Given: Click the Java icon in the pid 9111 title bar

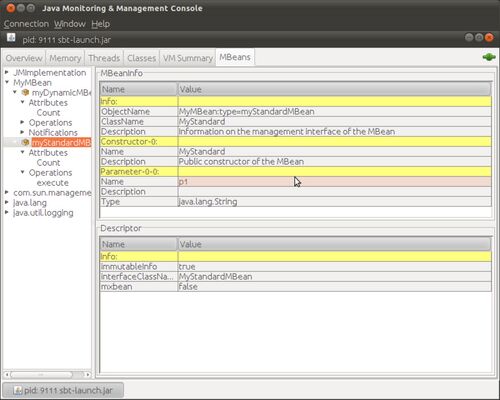Looking at the screenshot, I should (11, 38).
